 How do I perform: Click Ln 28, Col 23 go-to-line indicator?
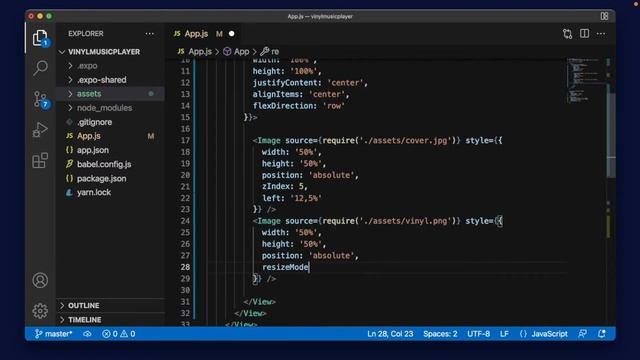click(390, 334)
